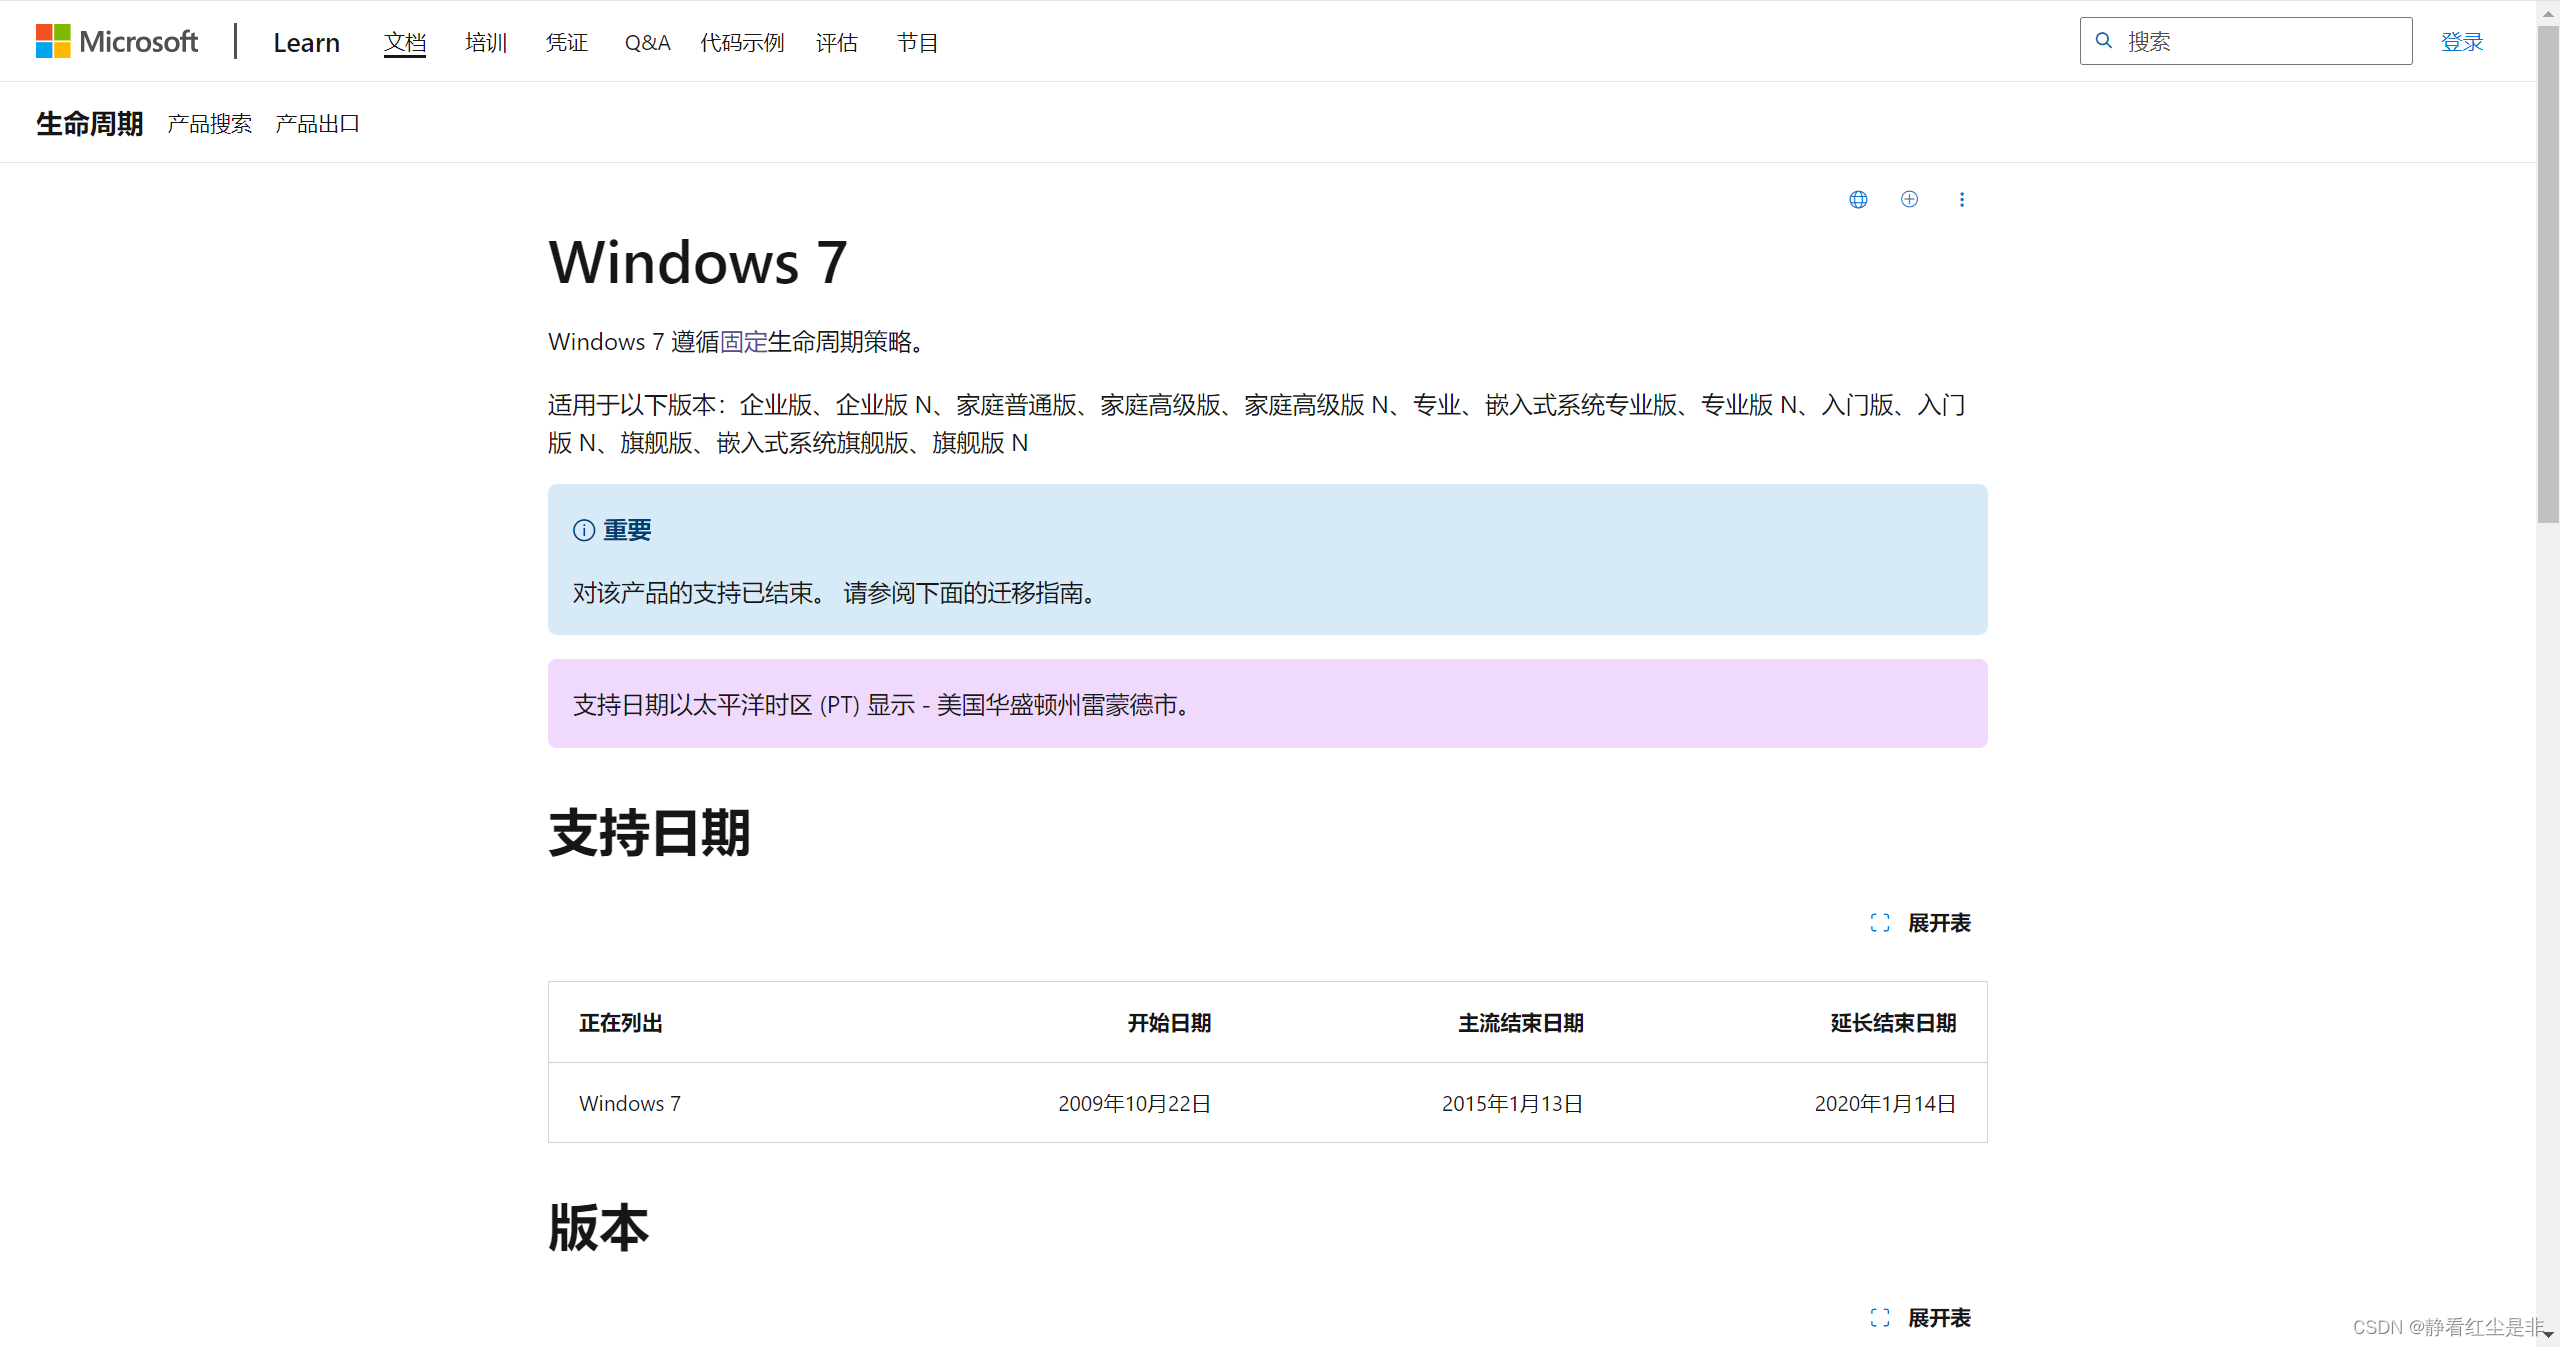The width and height of the screenshot is (2560, 1347).
Task: Open the 文档 menu item
Action: [x=405, y=42]
